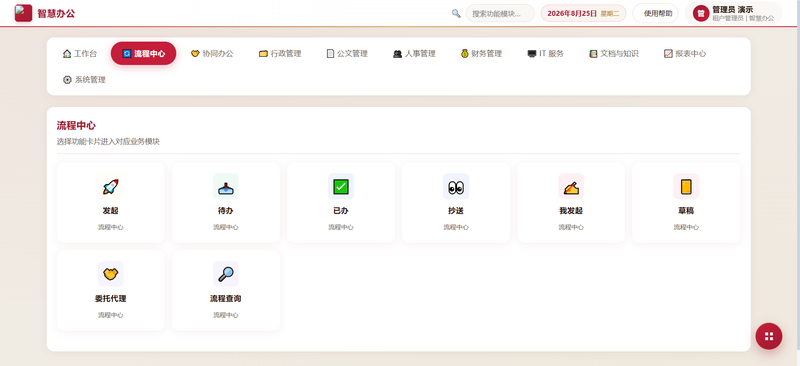Click the books icon beside 文档与知识
The height and width of the screenshot is (366, 800).
click(593, 54)
